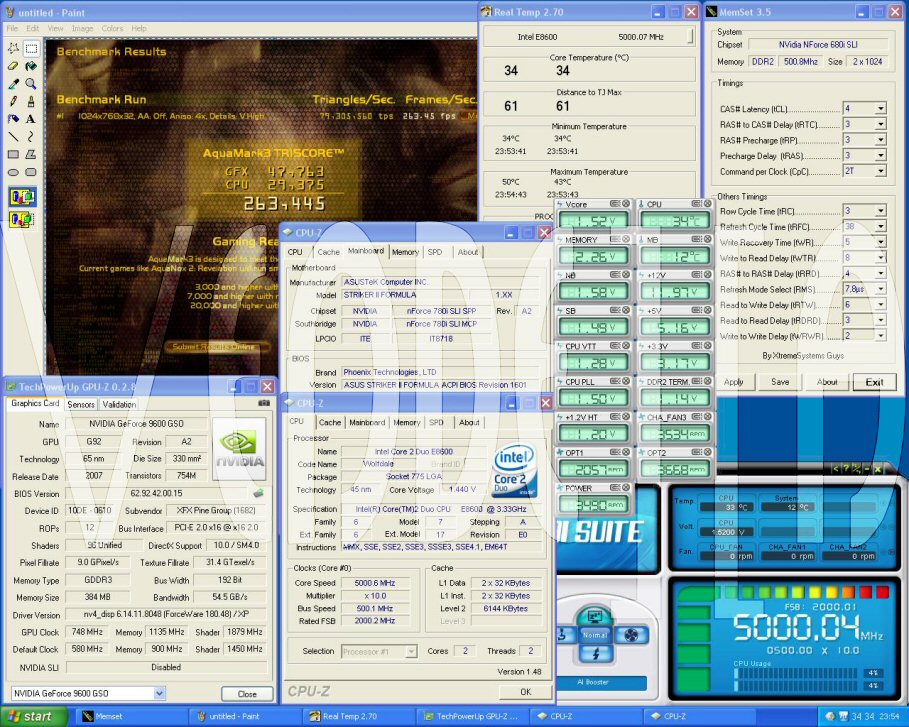Click the Core Speed value in CPU-Z

click(x=375, y=583)
